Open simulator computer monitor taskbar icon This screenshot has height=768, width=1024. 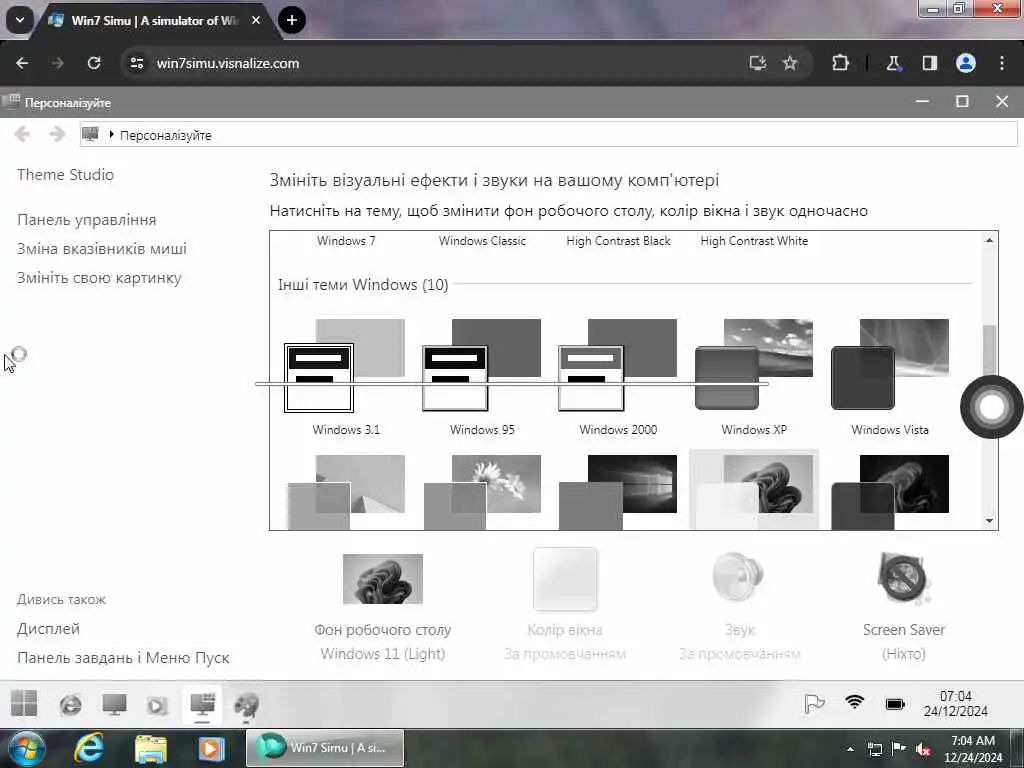point(114,705)
